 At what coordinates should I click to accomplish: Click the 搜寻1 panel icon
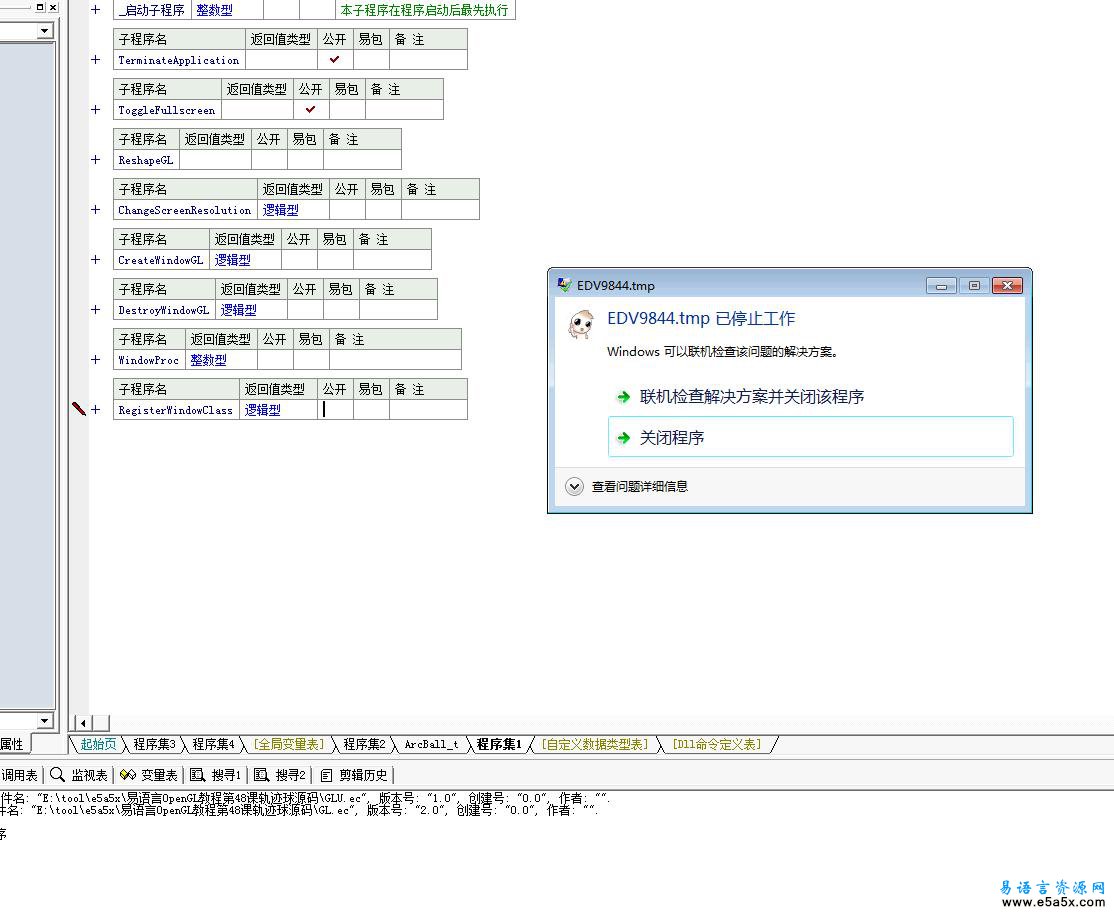198,775
